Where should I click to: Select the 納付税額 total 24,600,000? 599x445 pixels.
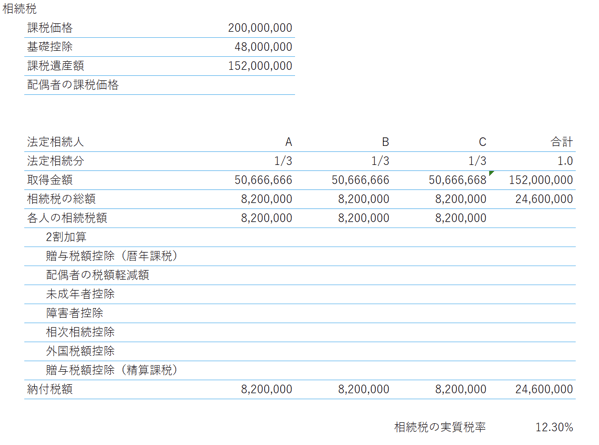(x=544, y=389)
